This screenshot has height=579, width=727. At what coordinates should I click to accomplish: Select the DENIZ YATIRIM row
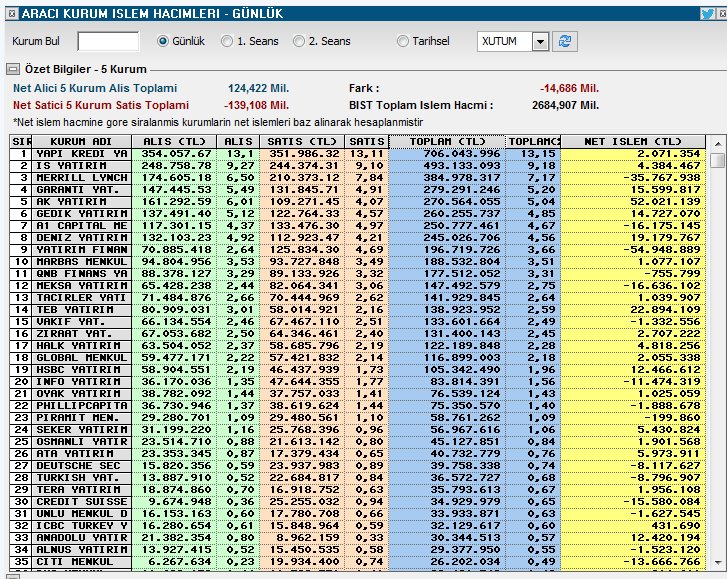click(x=357, y=238)
